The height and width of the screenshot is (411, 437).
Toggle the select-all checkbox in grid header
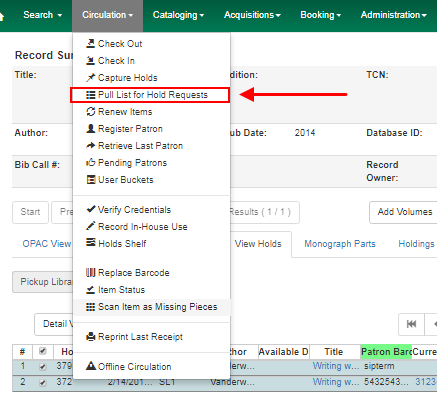(x=42, y=351)
